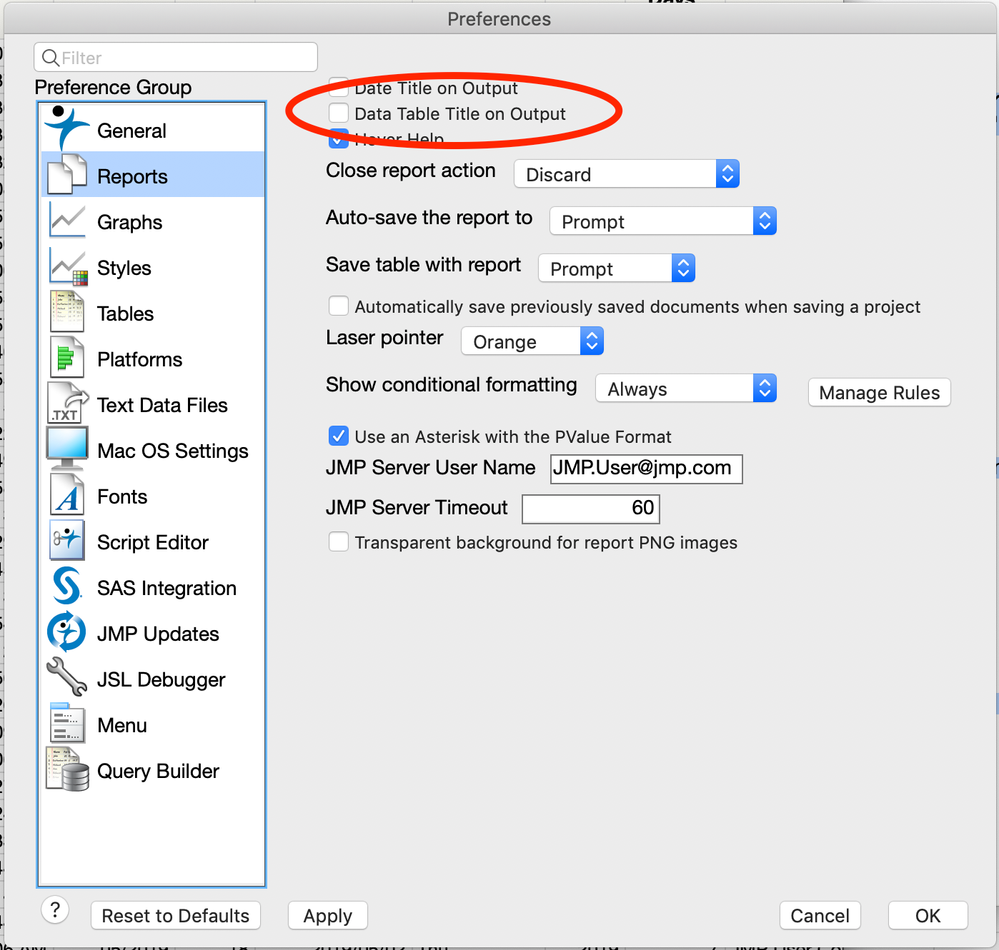Cancel the Preferences dialog
The height and width of the screenshot is (950, 999).
pos(820,916)
